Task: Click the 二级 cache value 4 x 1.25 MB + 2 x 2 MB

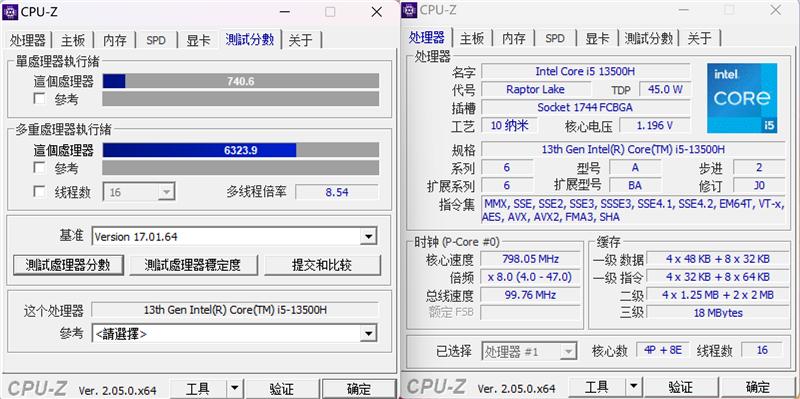Action: pyautogui.click(x=718, y=294)
